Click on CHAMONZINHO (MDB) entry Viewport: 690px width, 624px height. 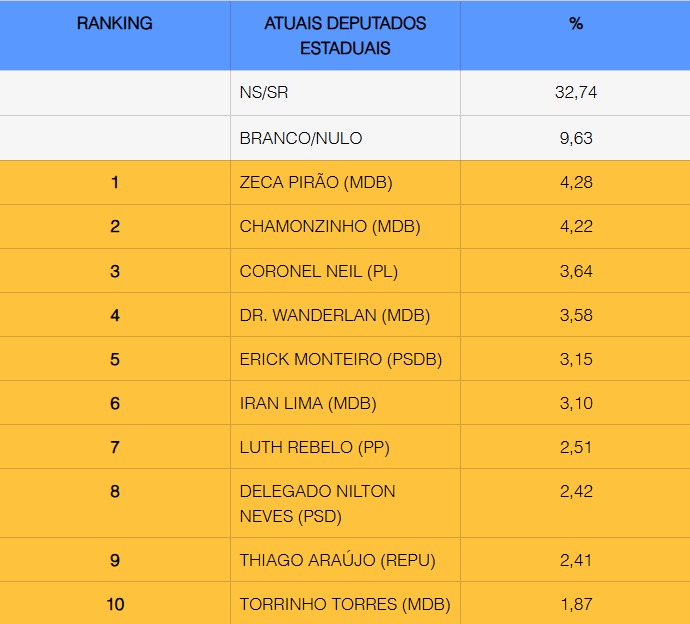pos(330,227)
